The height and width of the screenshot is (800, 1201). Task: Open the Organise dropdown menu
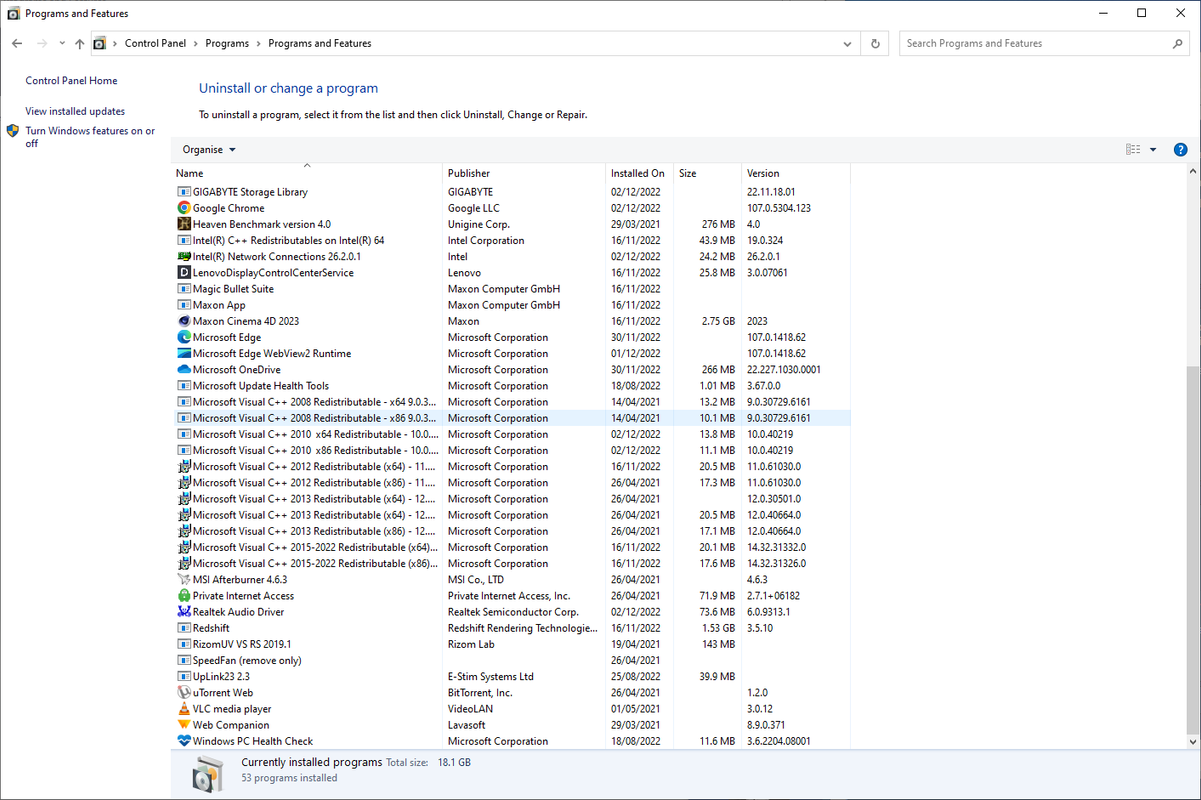click(209, 150)
